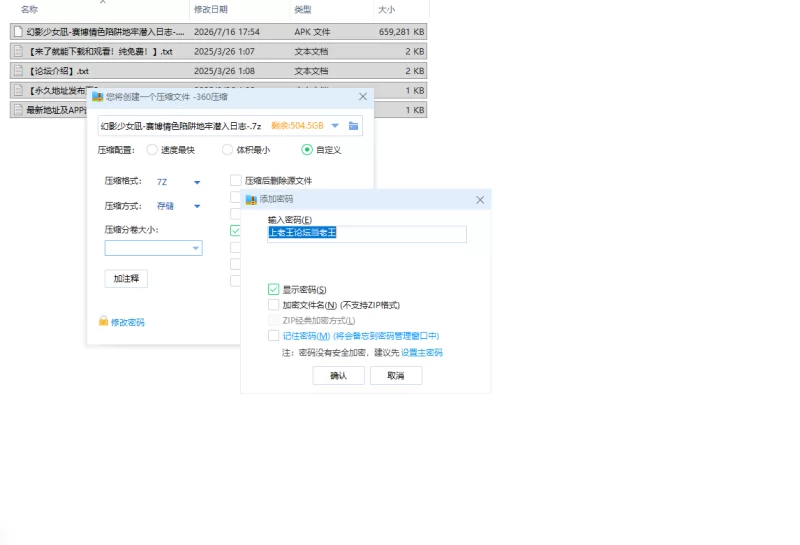Sort file list by 大小 column header
Image resolution: width=800 pixels, height=545 pixels.
386,9
